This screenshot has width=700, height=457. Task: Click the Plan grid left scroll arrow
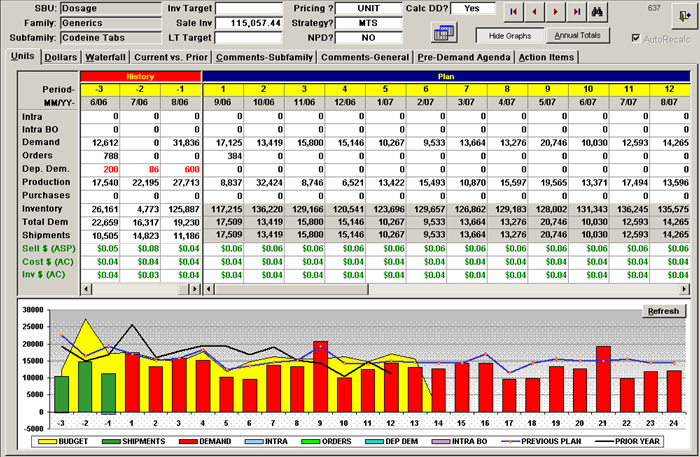209,289
